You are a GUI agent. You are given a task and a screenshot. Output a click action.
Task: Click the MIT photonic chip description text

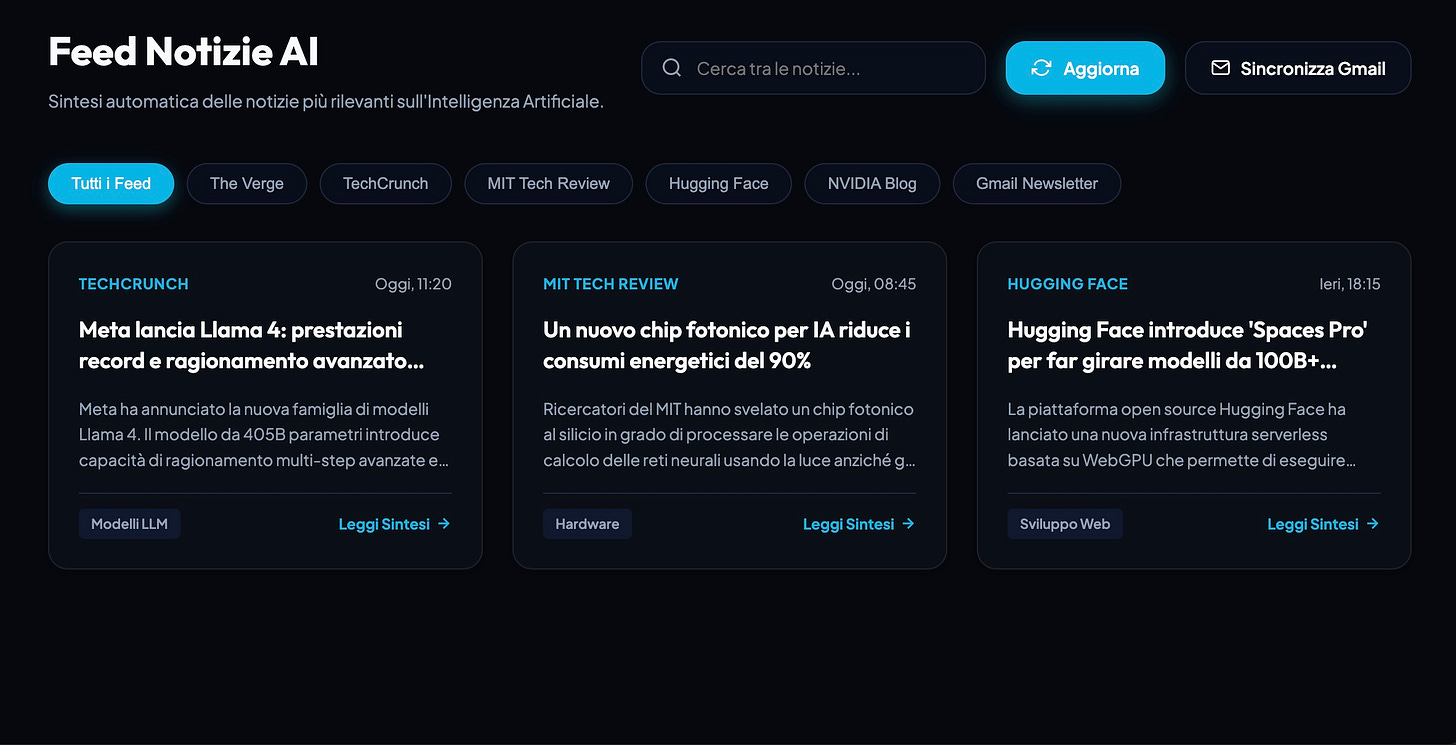coord(729,435)
